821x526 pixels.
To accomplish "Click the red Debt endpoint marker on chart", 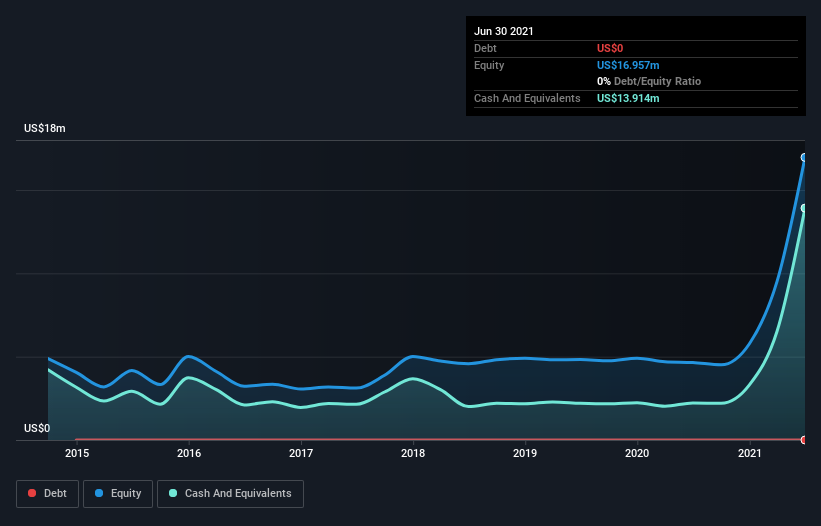I will (x=804, y=440).
